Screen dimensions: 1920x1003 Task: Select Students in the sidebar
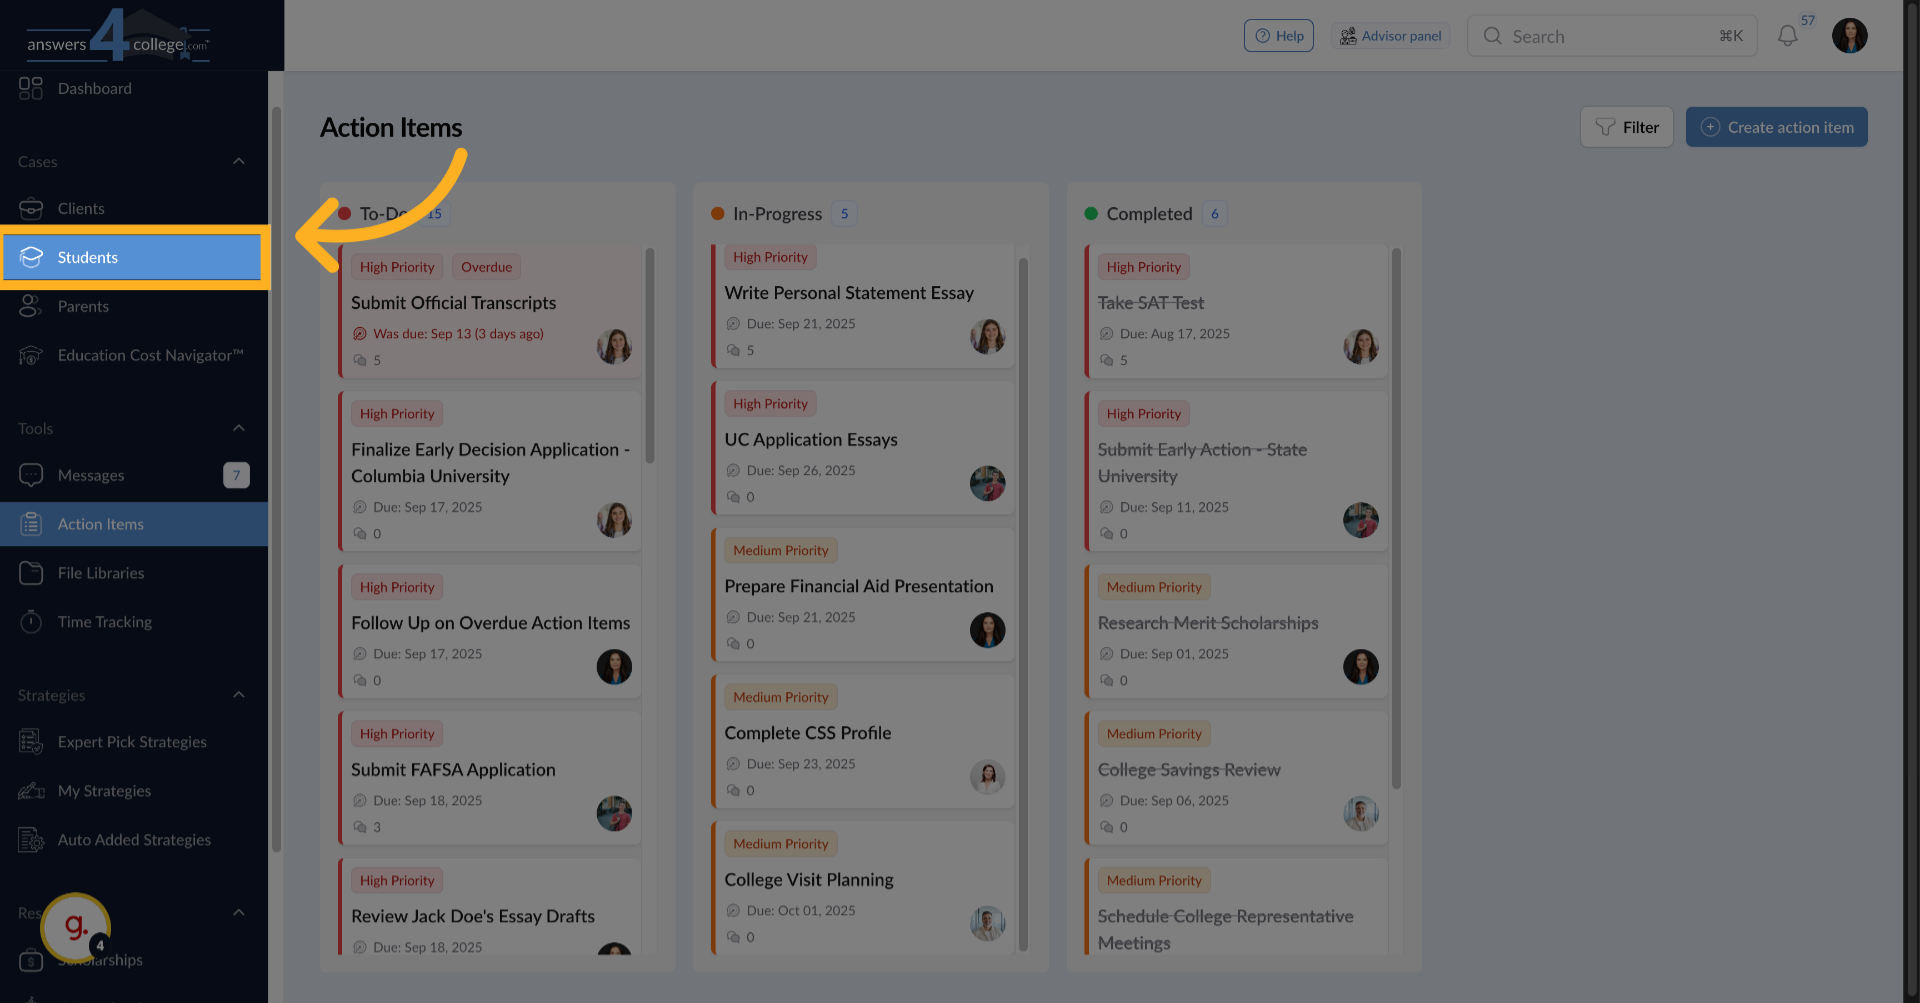(x=88, y=257)
